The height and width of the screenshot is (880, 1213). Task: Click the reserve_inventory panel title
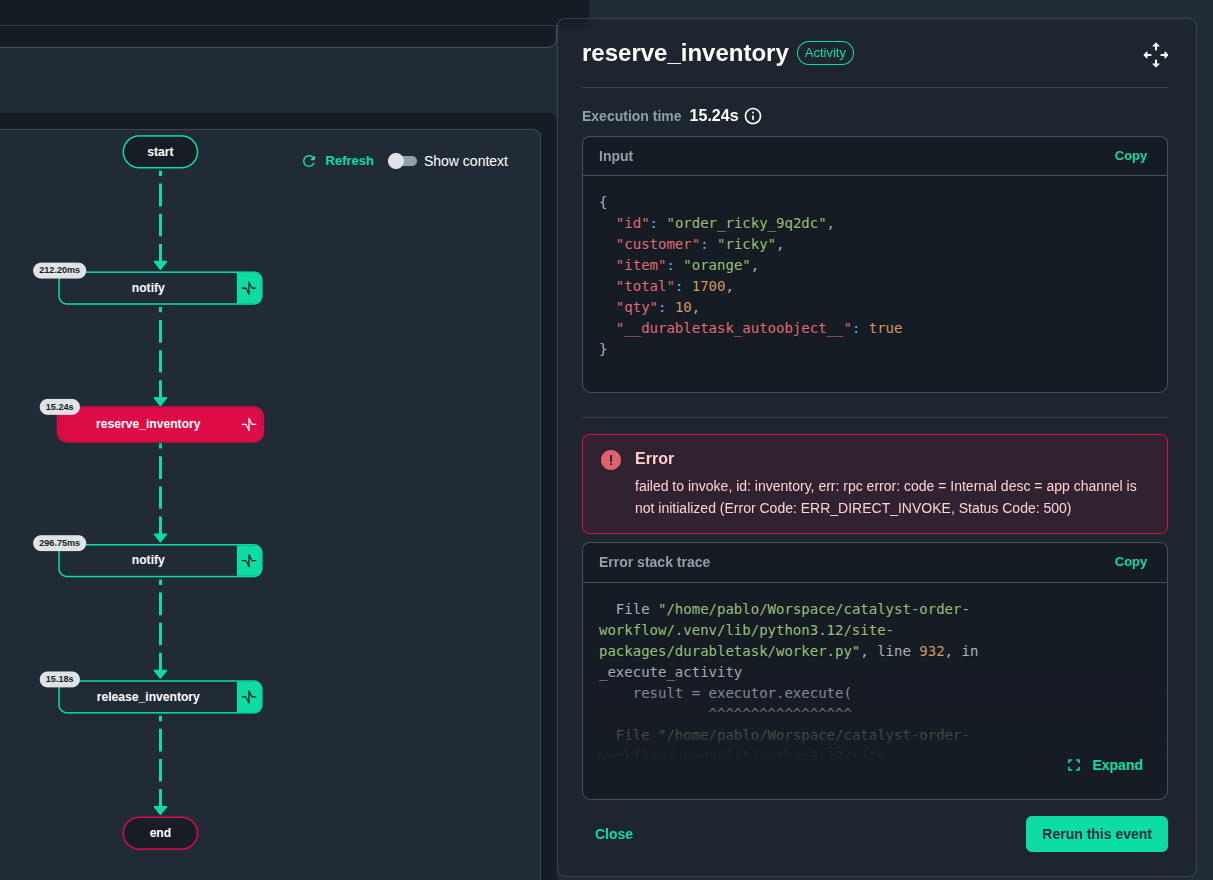point(685,53)
